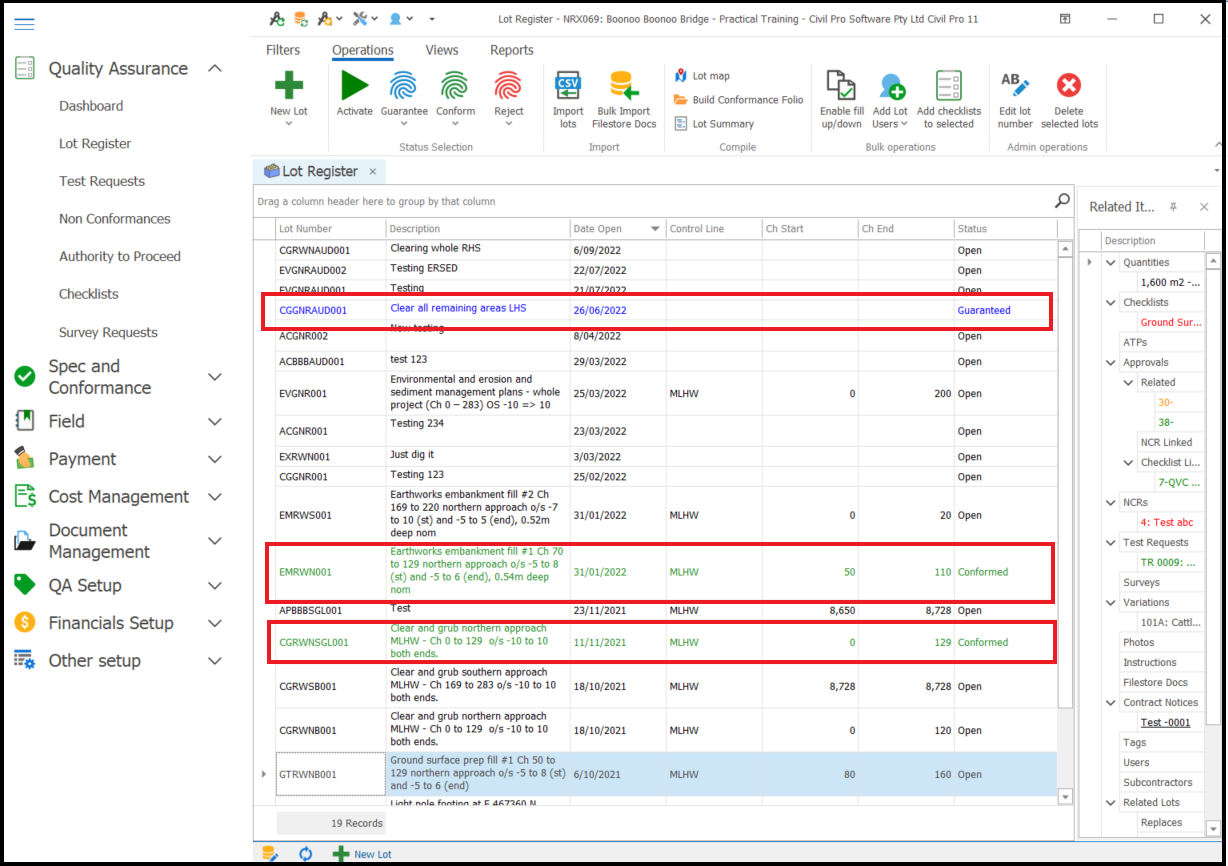The height and width of the screenshot is (866, 1228).
Task: Click the blue Guarantee fingerprint icon
Action: (x=404, y=86)
